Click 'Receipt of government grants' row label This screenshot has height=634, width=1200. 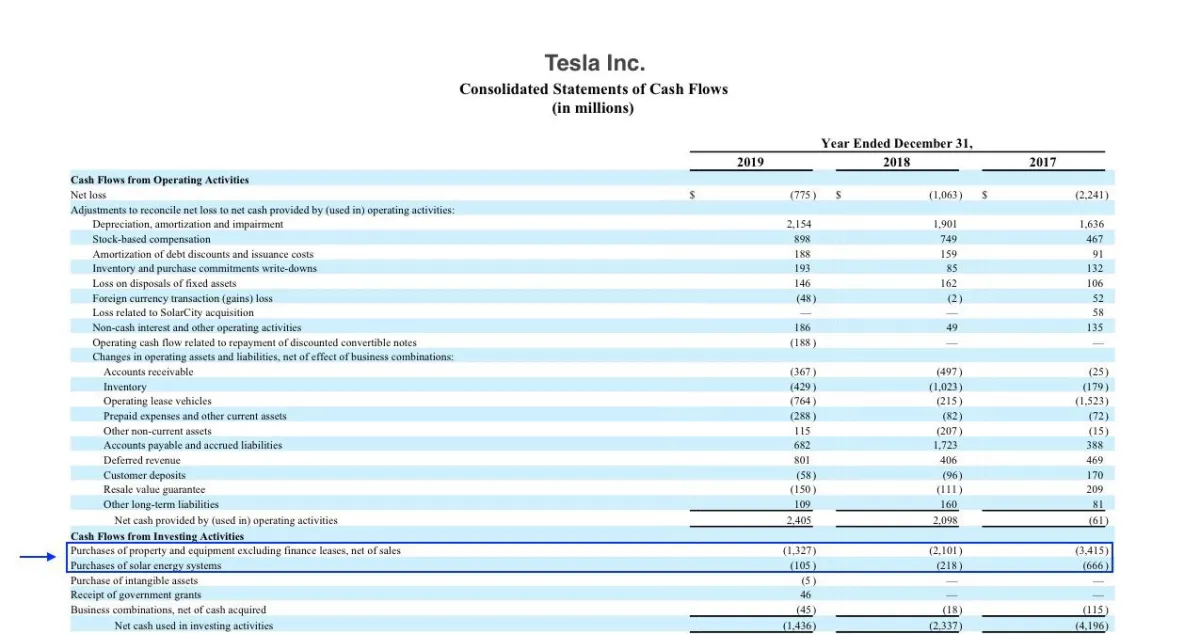tap(136, 594)
